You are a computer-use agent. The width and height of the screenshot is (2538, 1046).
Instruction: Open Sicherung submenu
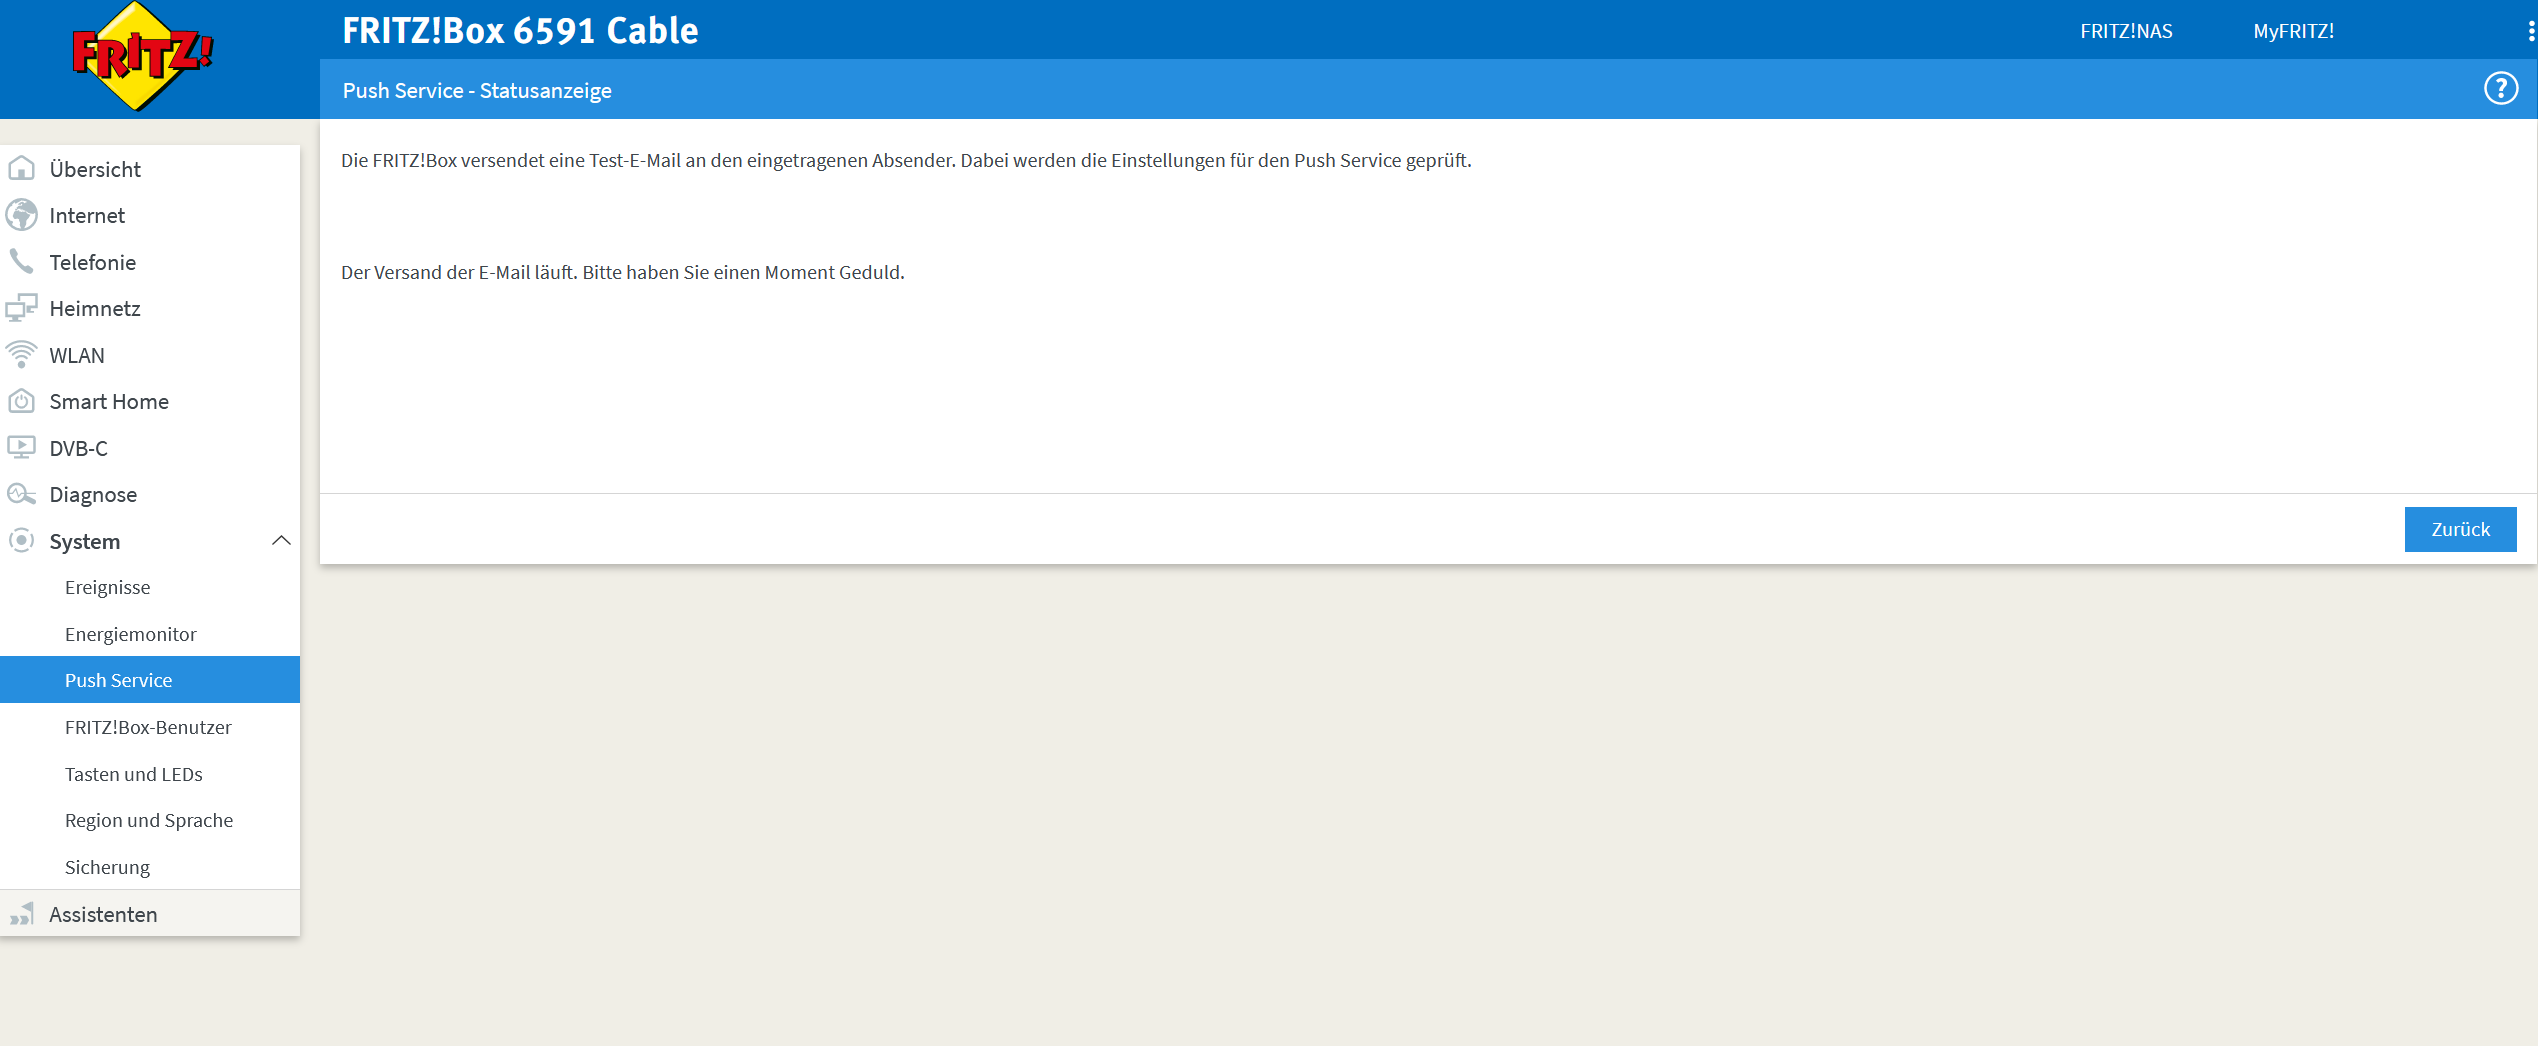click(x=150, y=867)
